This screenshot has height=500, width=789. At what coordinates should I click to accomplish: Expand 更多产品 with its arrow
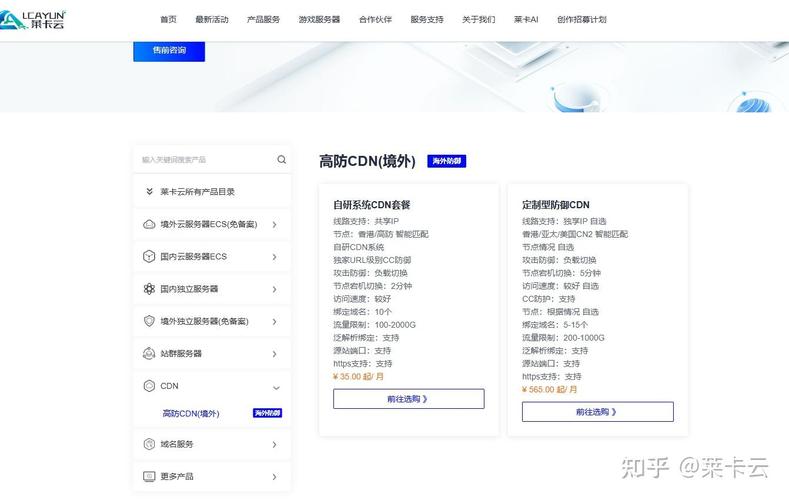(x=275, y=476)
